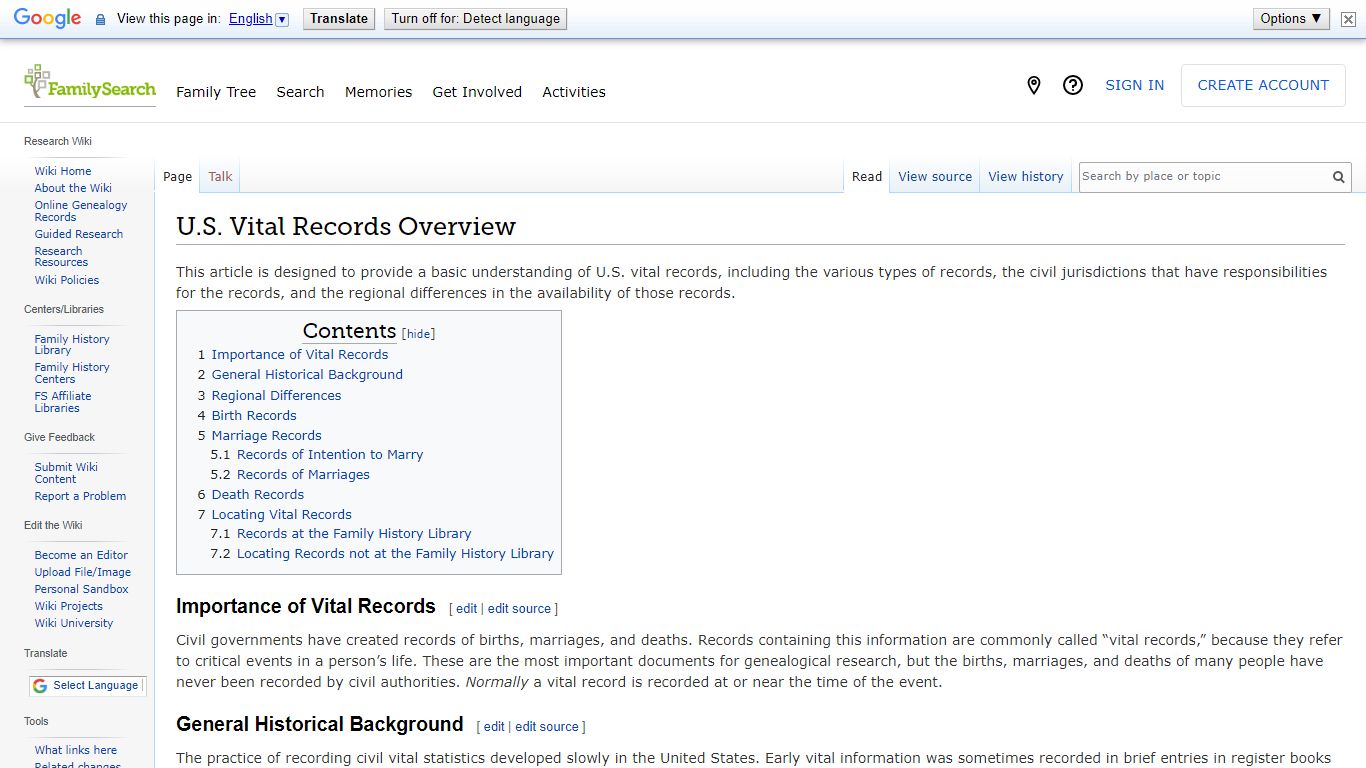
Task: Edit source of Importance of Vital Records
Action: pyautogui.click(x=519, y=608)
